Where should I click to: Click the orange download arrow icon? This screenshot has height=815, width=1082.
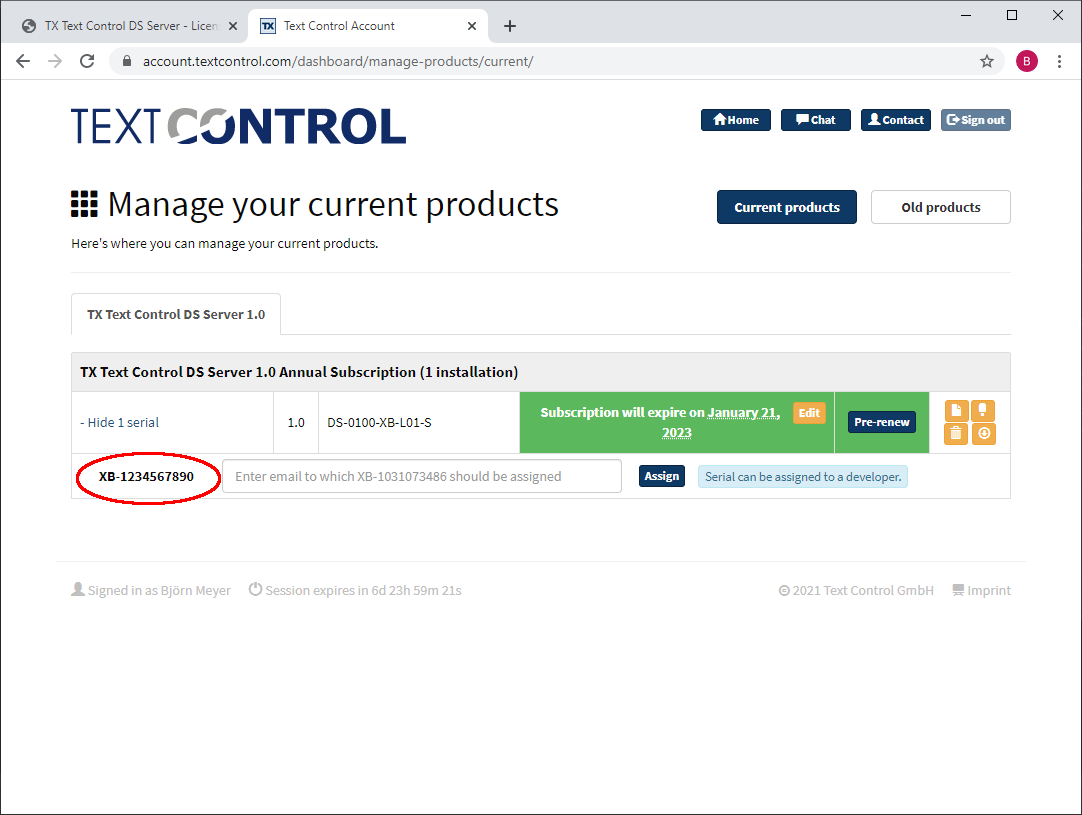tap(984, 434)
